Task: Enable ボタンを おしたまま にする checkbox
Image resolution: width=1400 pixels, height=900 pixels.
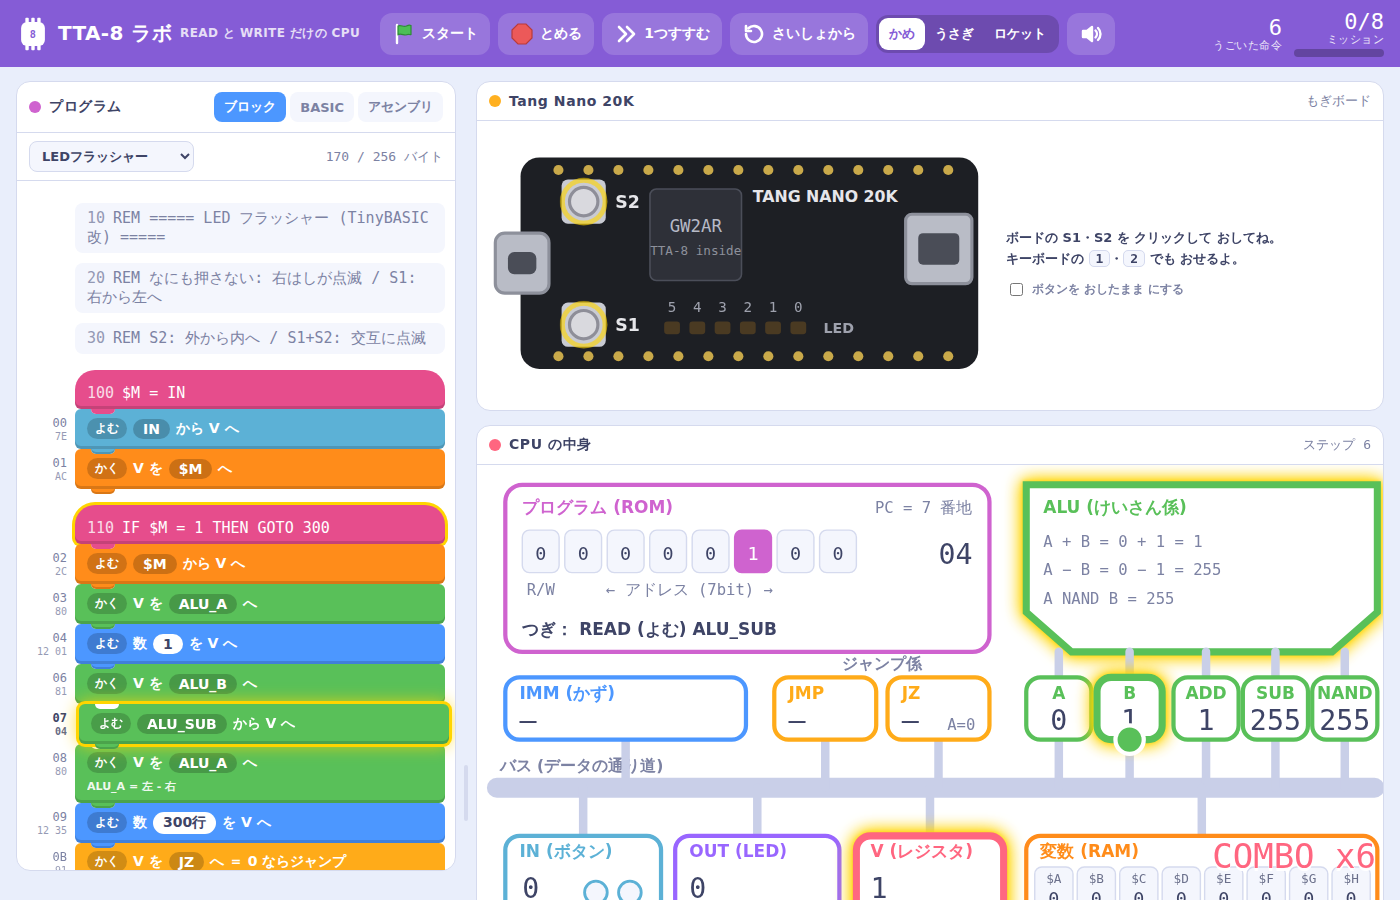Action: [1016, 289]
